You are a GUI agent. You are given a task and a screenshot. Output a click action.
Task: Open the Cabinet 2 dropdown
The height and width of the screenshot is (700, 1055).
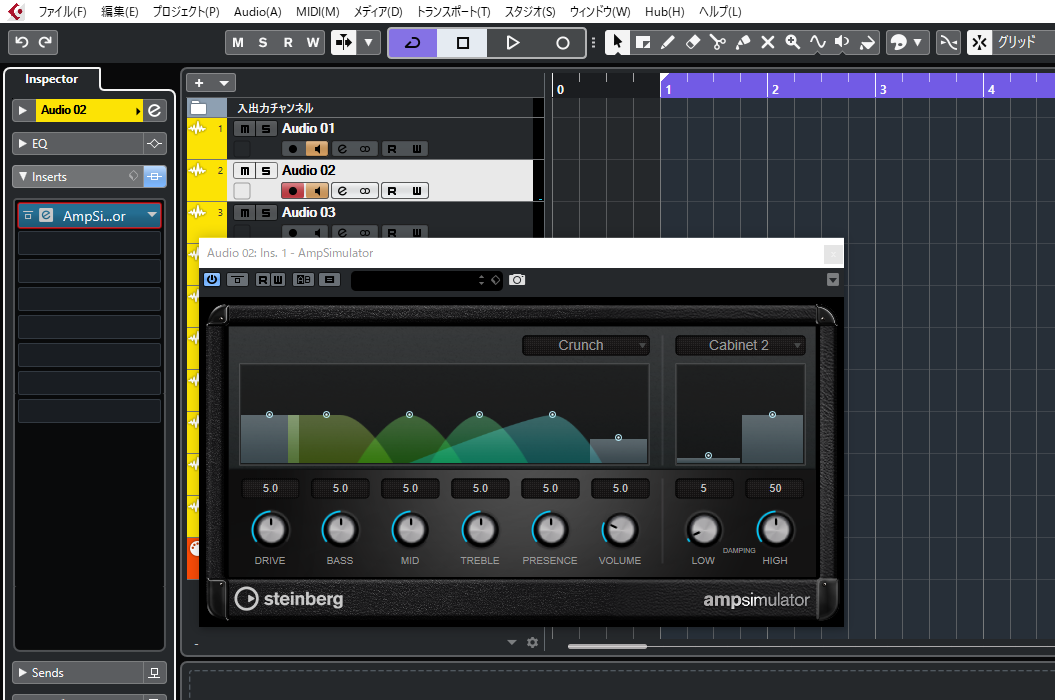(740, 345)
